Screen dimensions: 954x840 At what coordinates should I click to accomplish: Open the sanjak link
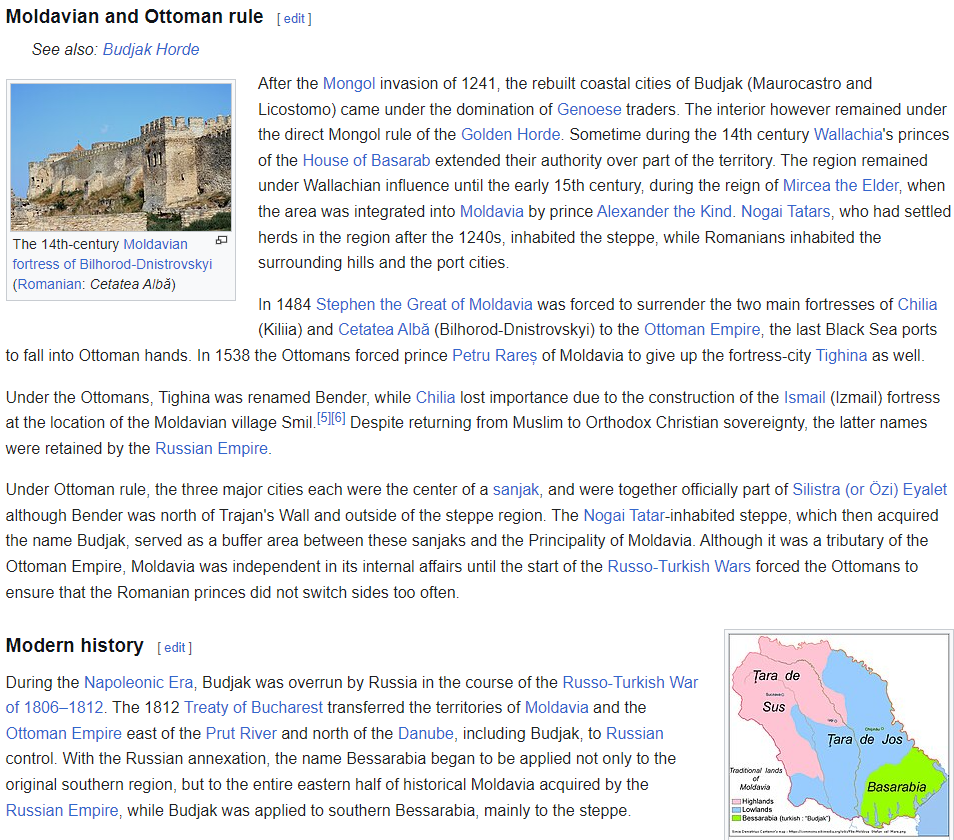pos(516,490)
